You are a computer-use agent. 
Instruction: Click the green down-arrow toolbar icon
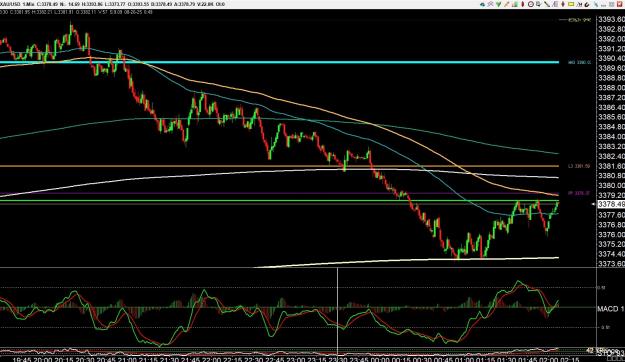pos(499,4)
